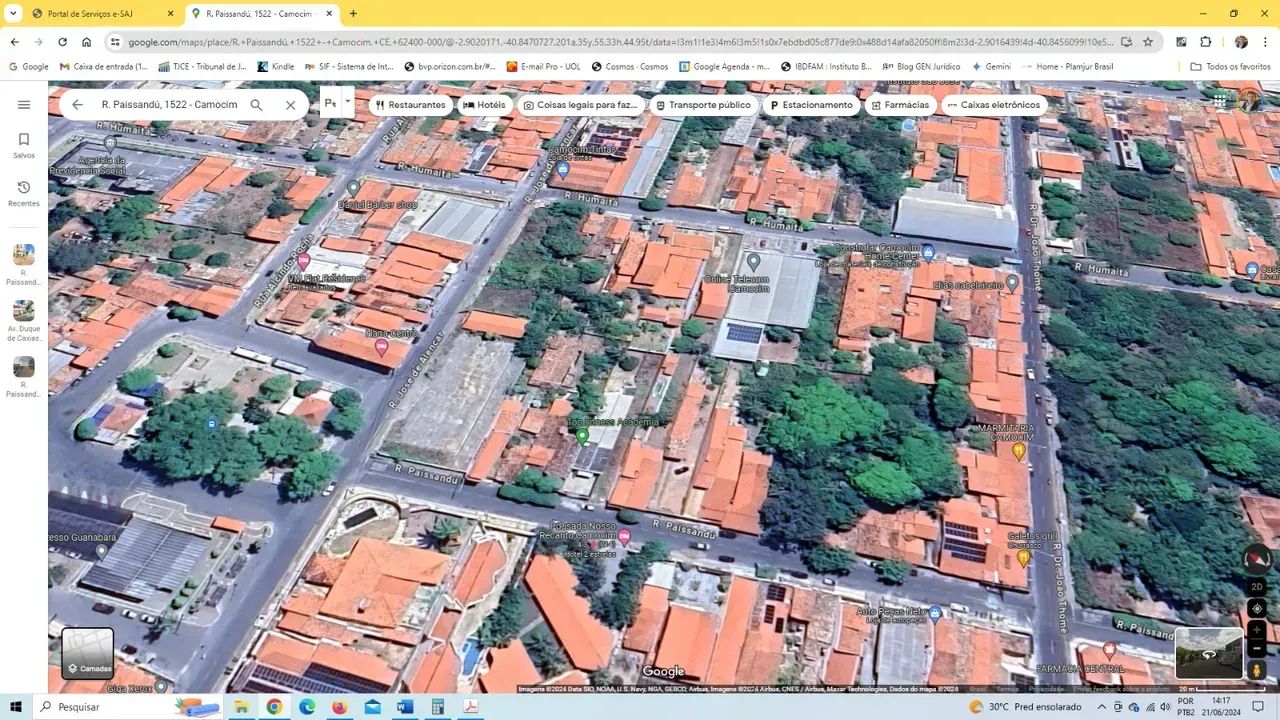
Task: Open File Explorer from the taskbar
Action: (241, 707)
